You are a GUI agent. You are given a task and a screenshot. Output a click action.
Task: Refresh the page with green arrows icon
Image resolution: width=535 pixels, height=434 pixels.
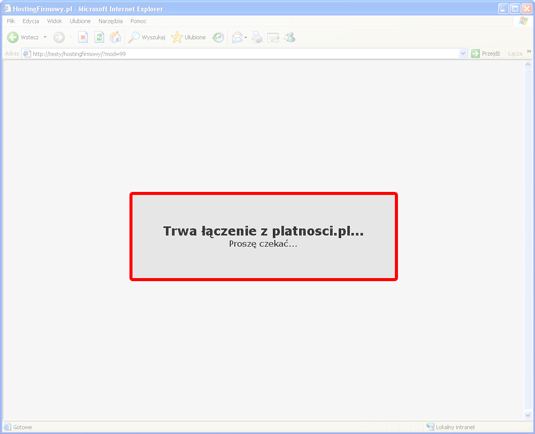point(99,37)
